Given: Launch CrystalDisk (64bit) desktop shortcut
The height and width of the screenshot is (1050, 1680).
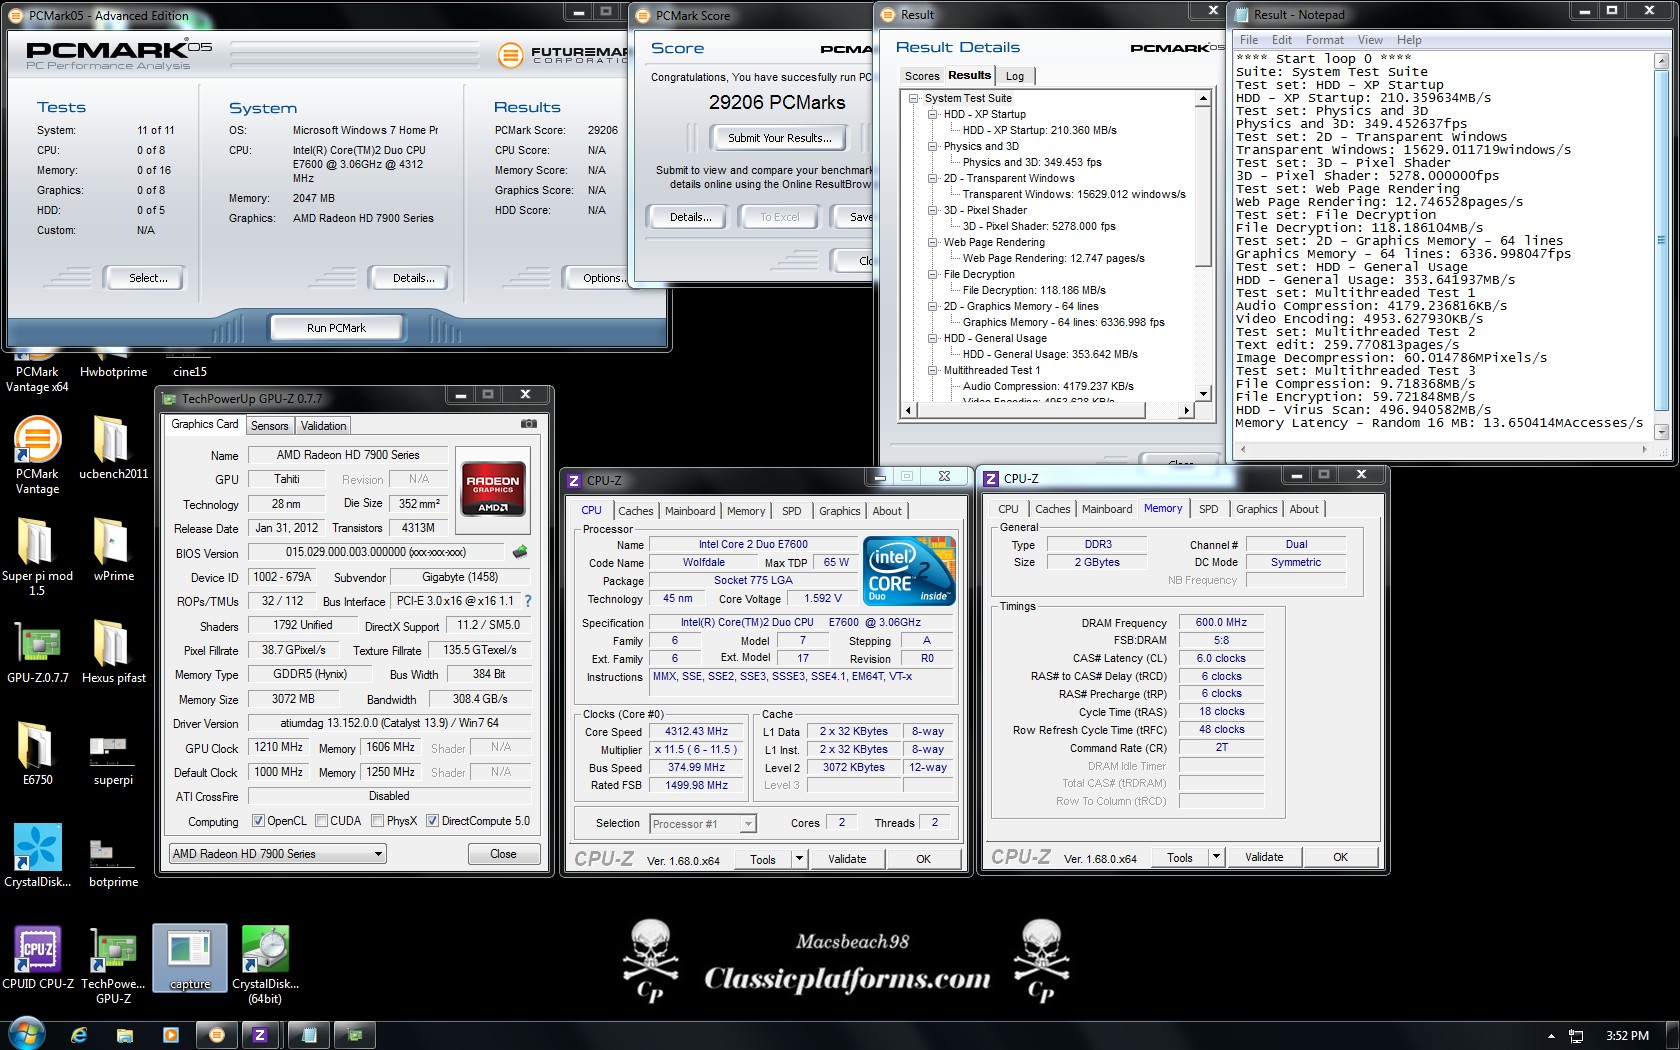Looking at the screenshot, I should point(265,965).
